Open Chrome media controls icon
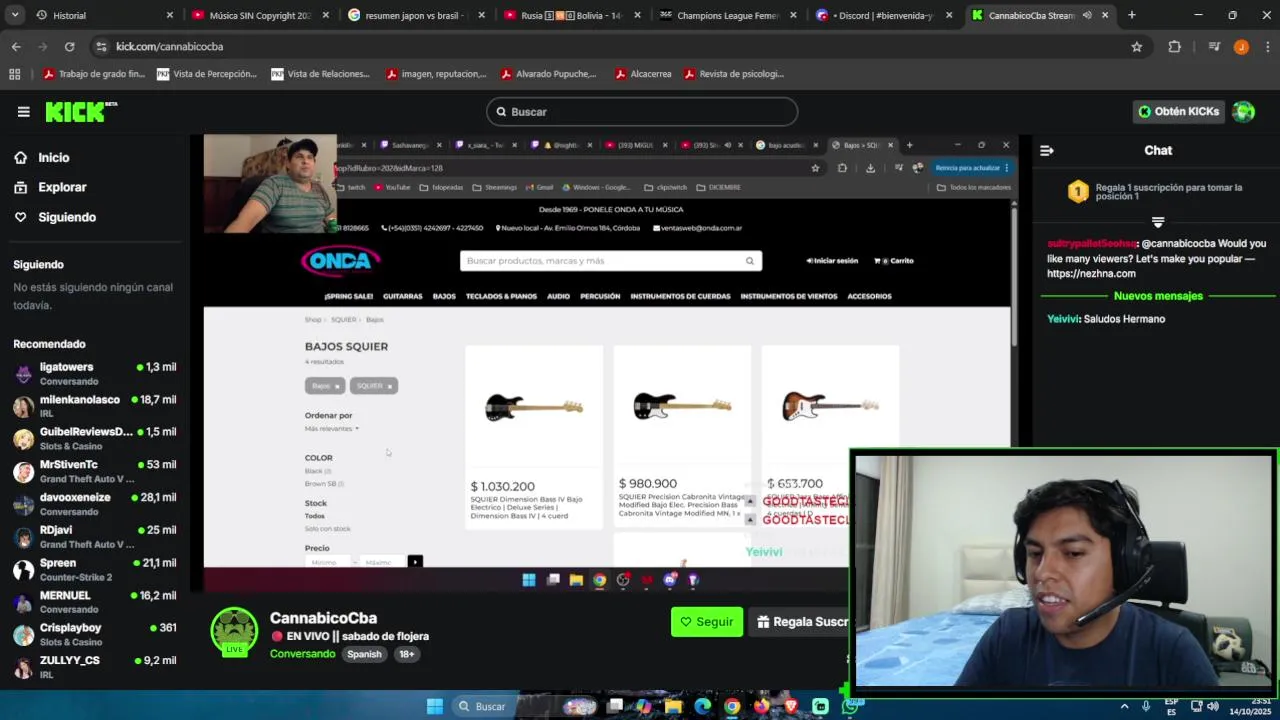 pyautogui.click(x=1214, y=47)
